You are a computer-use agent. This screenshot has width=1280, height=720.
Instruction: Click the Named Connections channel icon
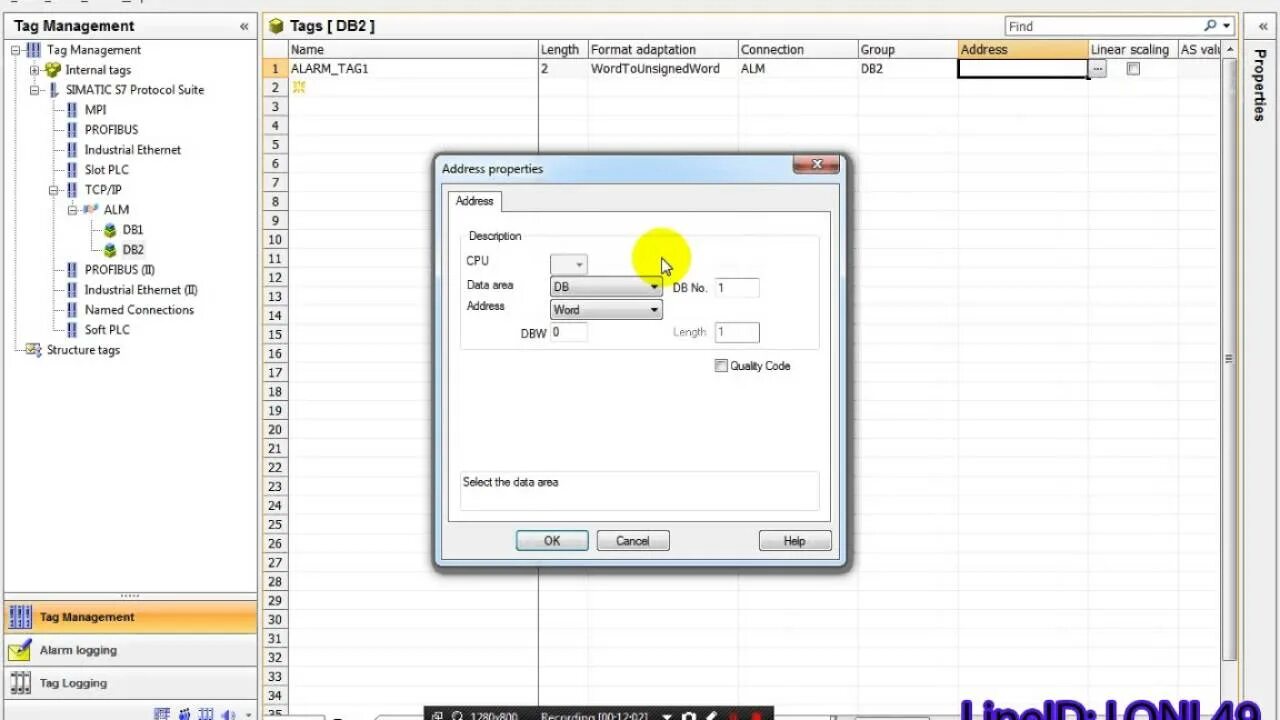tap(72, 310)
